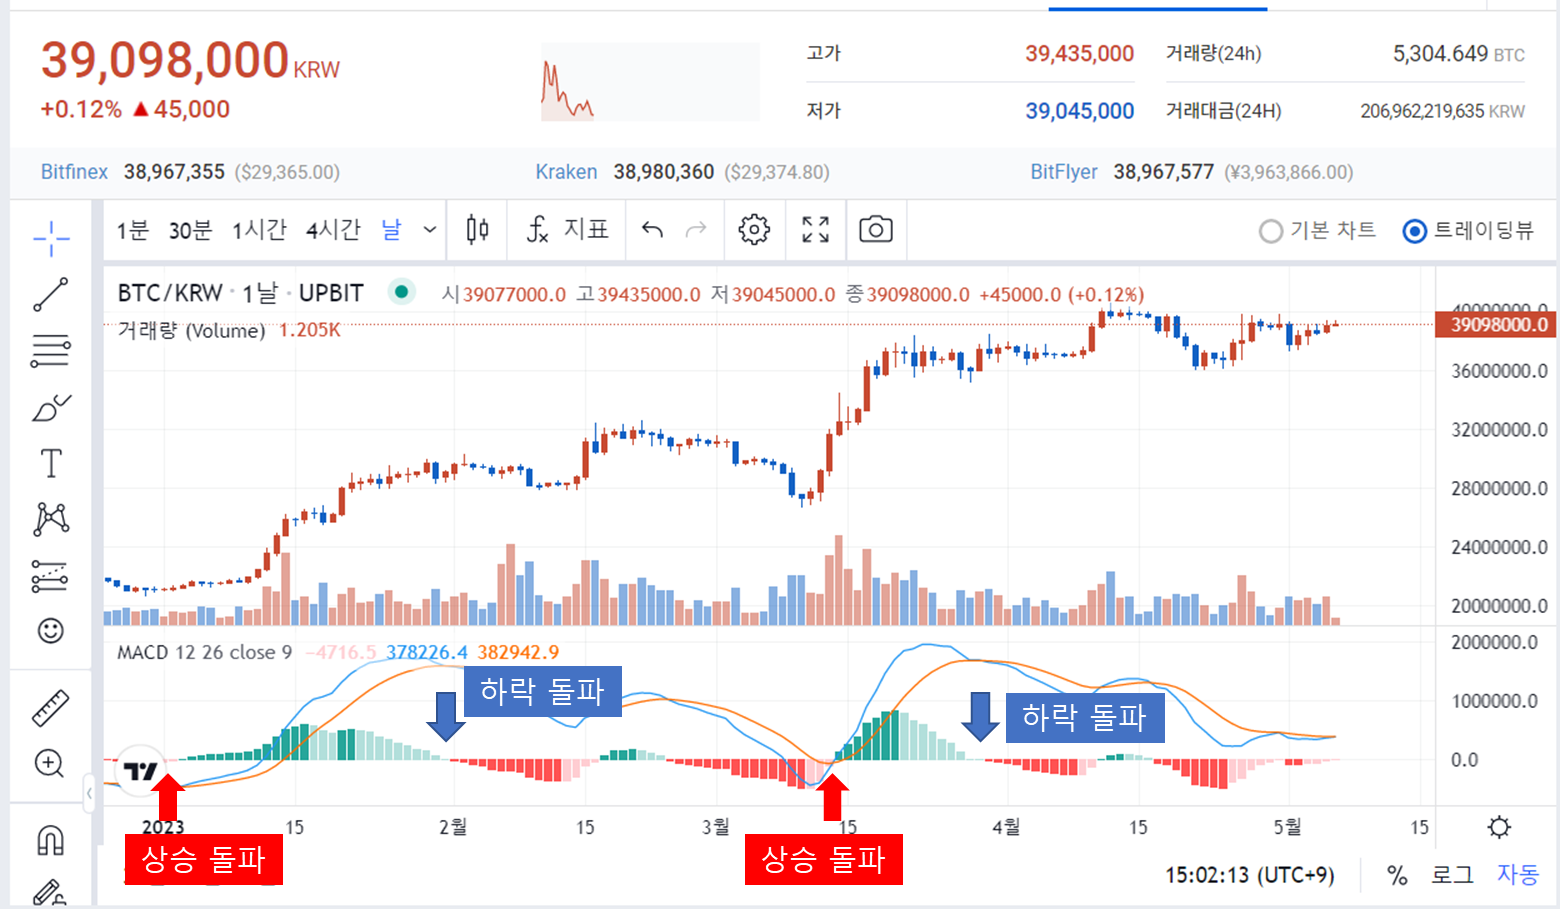Click the change figure +0.12% ▲45,000
Image resolution: width=1560 pixels, height=909 pixels.
(135, 109)
